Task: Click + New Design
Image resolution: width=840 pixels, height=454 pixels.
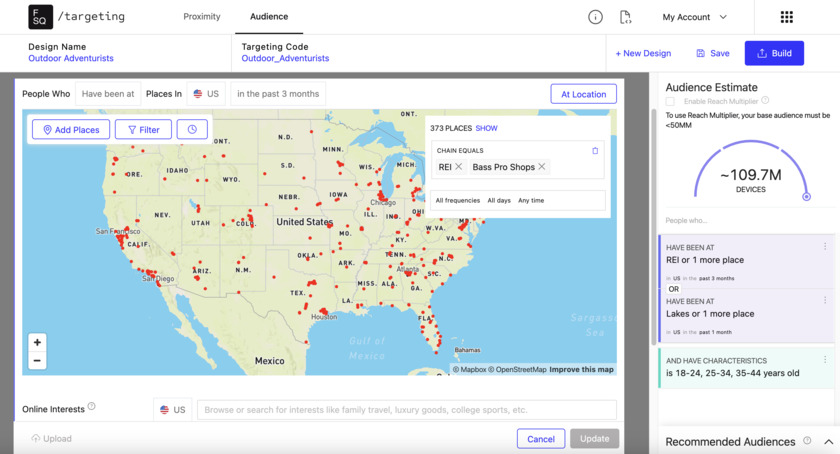Action: coord(643,53)
